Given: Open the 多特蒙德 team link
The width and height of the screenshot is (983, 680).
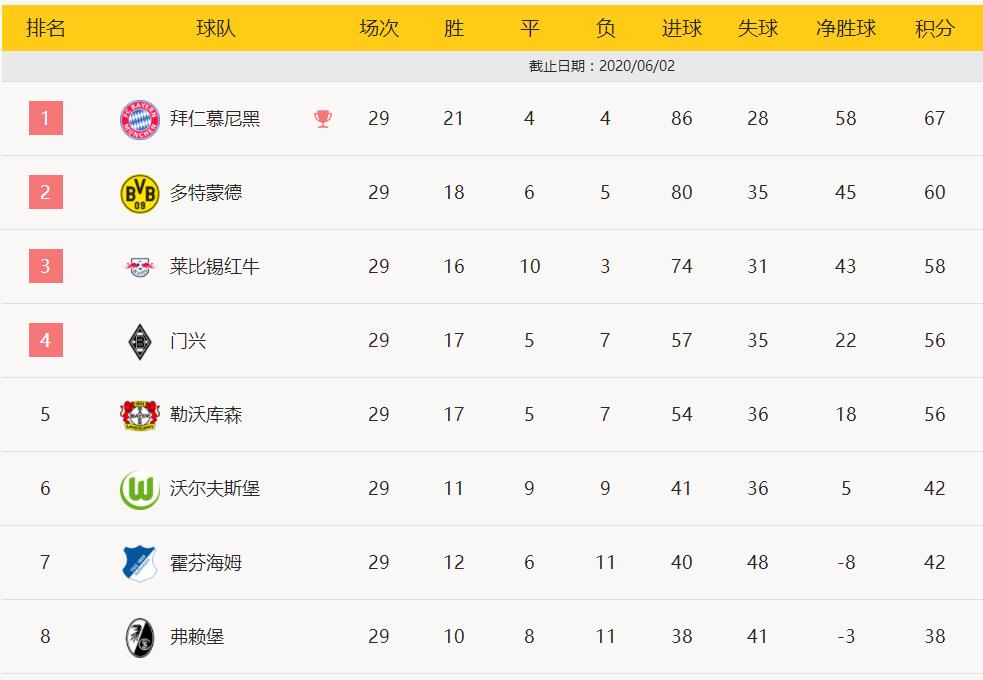Looking at the screenshot, I should [x=206, y=192].
